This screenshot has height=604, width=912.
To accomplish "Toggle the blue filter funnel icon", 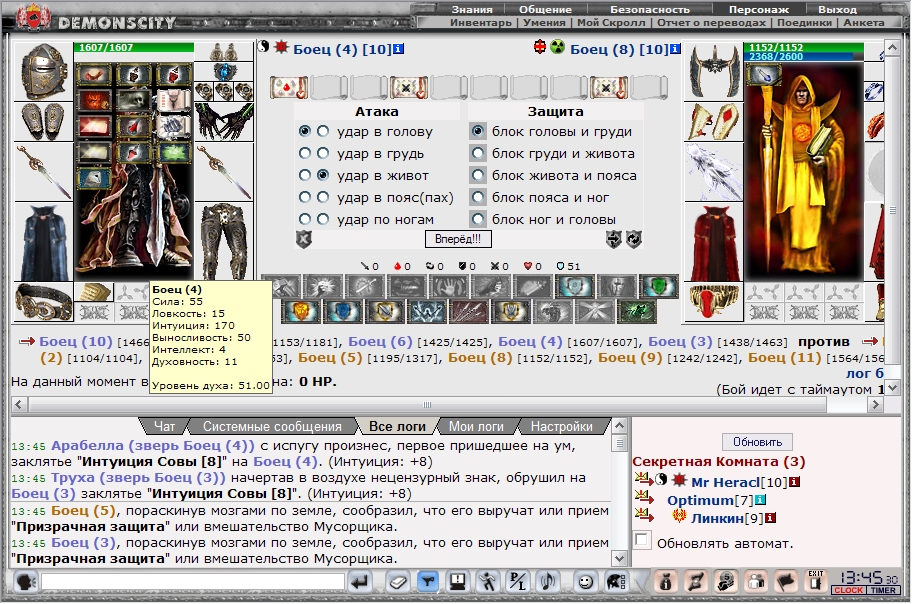I will (x=428, y=581).
